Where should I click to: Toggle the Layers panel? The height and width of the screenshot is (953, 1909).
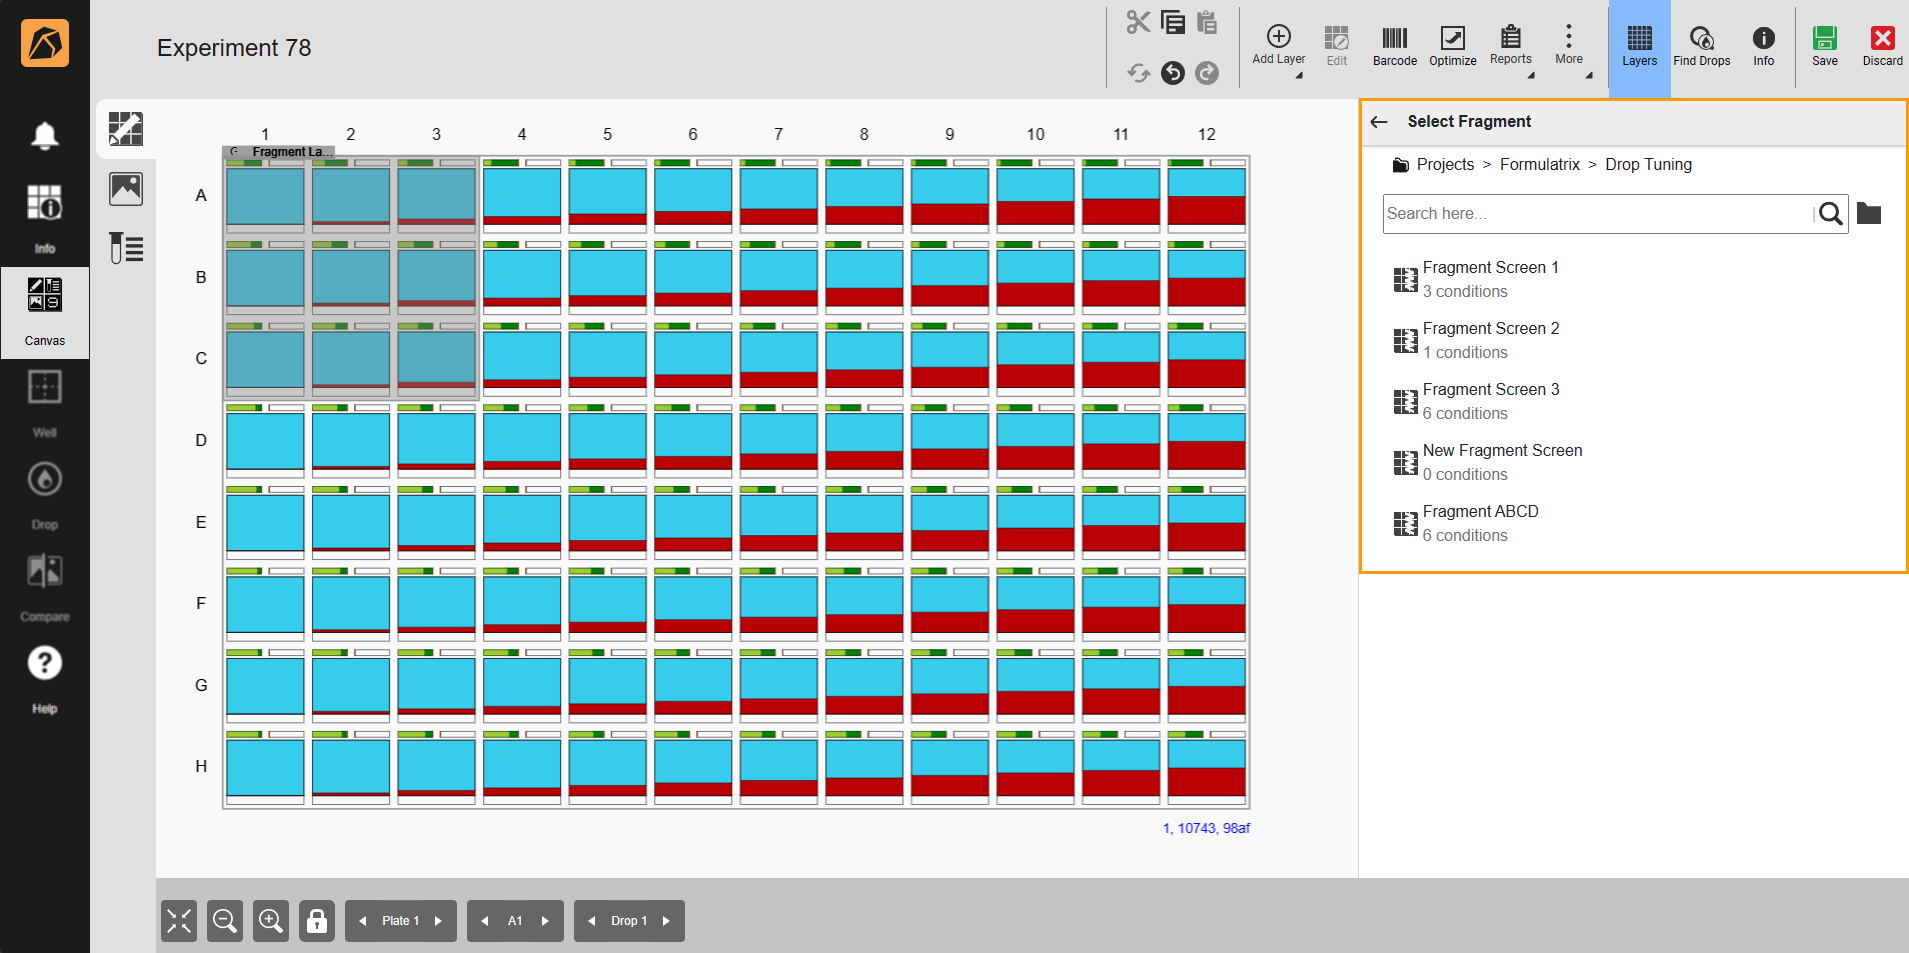(x=1639, y=47)
